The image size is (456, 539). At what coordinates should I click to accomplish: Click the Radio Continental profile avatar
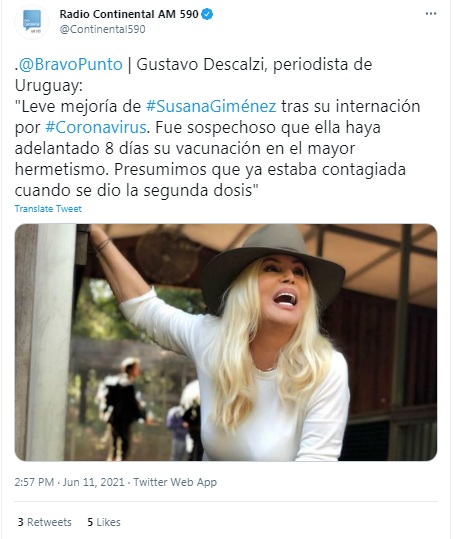[x=32, y=22]
